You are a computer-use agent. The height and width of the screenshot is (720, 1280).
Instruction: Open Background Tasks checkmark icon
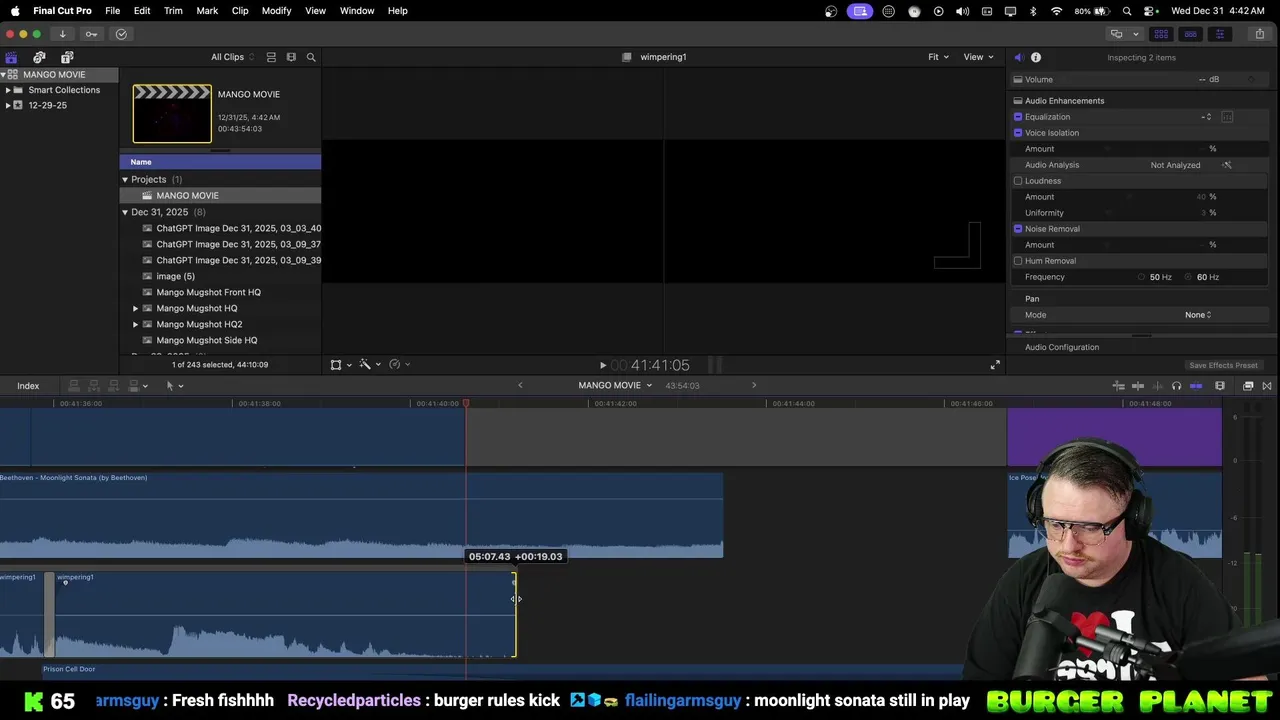click(121, 34)
